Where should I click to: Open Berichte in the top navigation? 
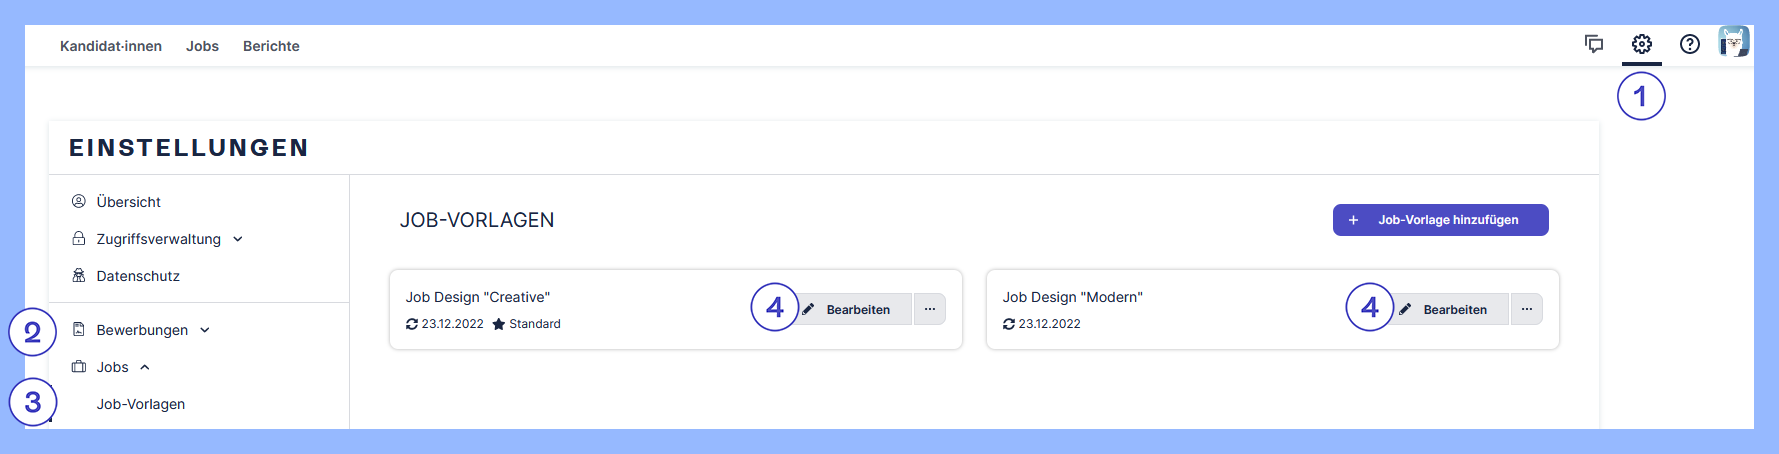[x=271, y=46]
